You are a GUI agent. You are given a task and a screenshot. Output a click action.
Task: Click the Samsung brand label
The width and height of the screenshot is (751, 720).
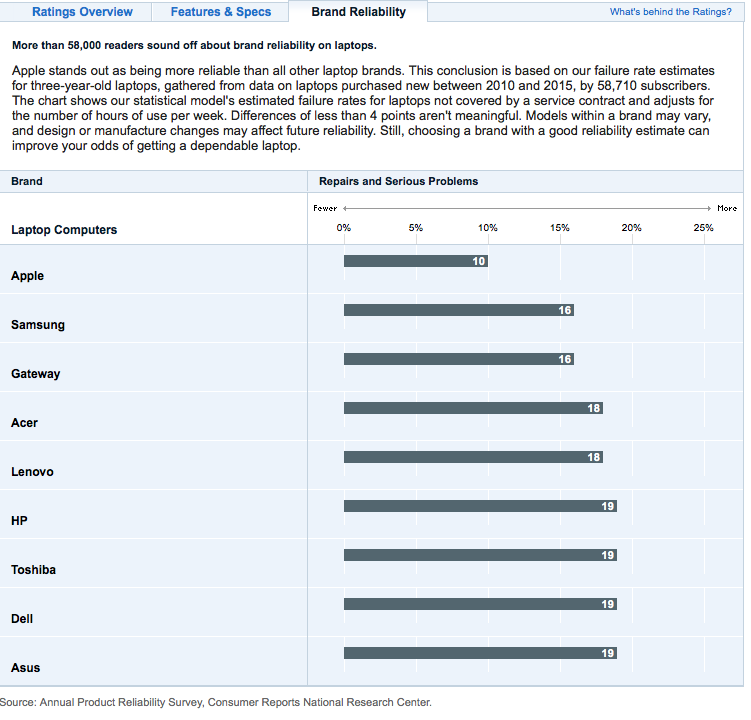(38, 325)
